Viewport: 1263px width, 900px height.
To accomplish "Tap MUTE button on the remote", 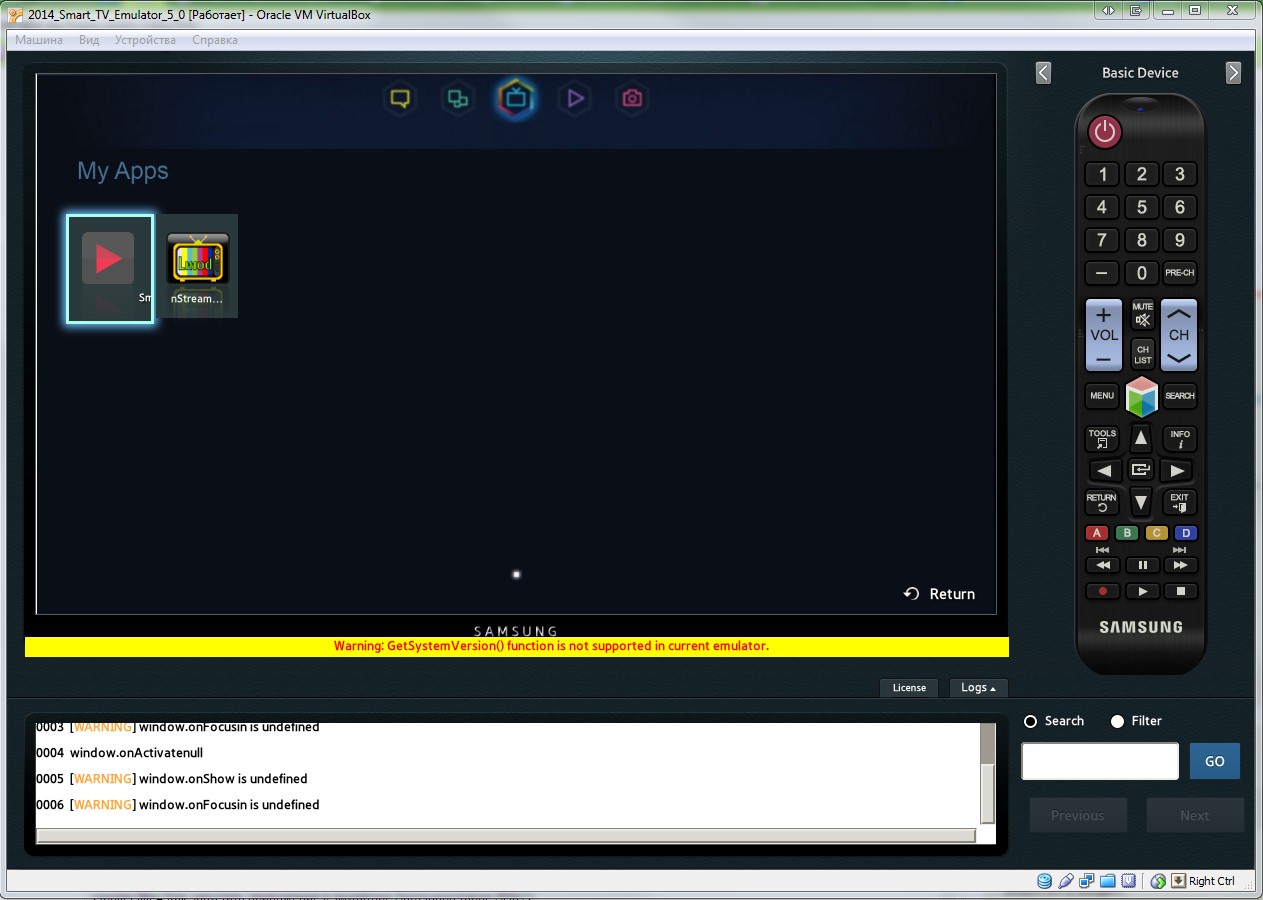I will (1142, 315).
